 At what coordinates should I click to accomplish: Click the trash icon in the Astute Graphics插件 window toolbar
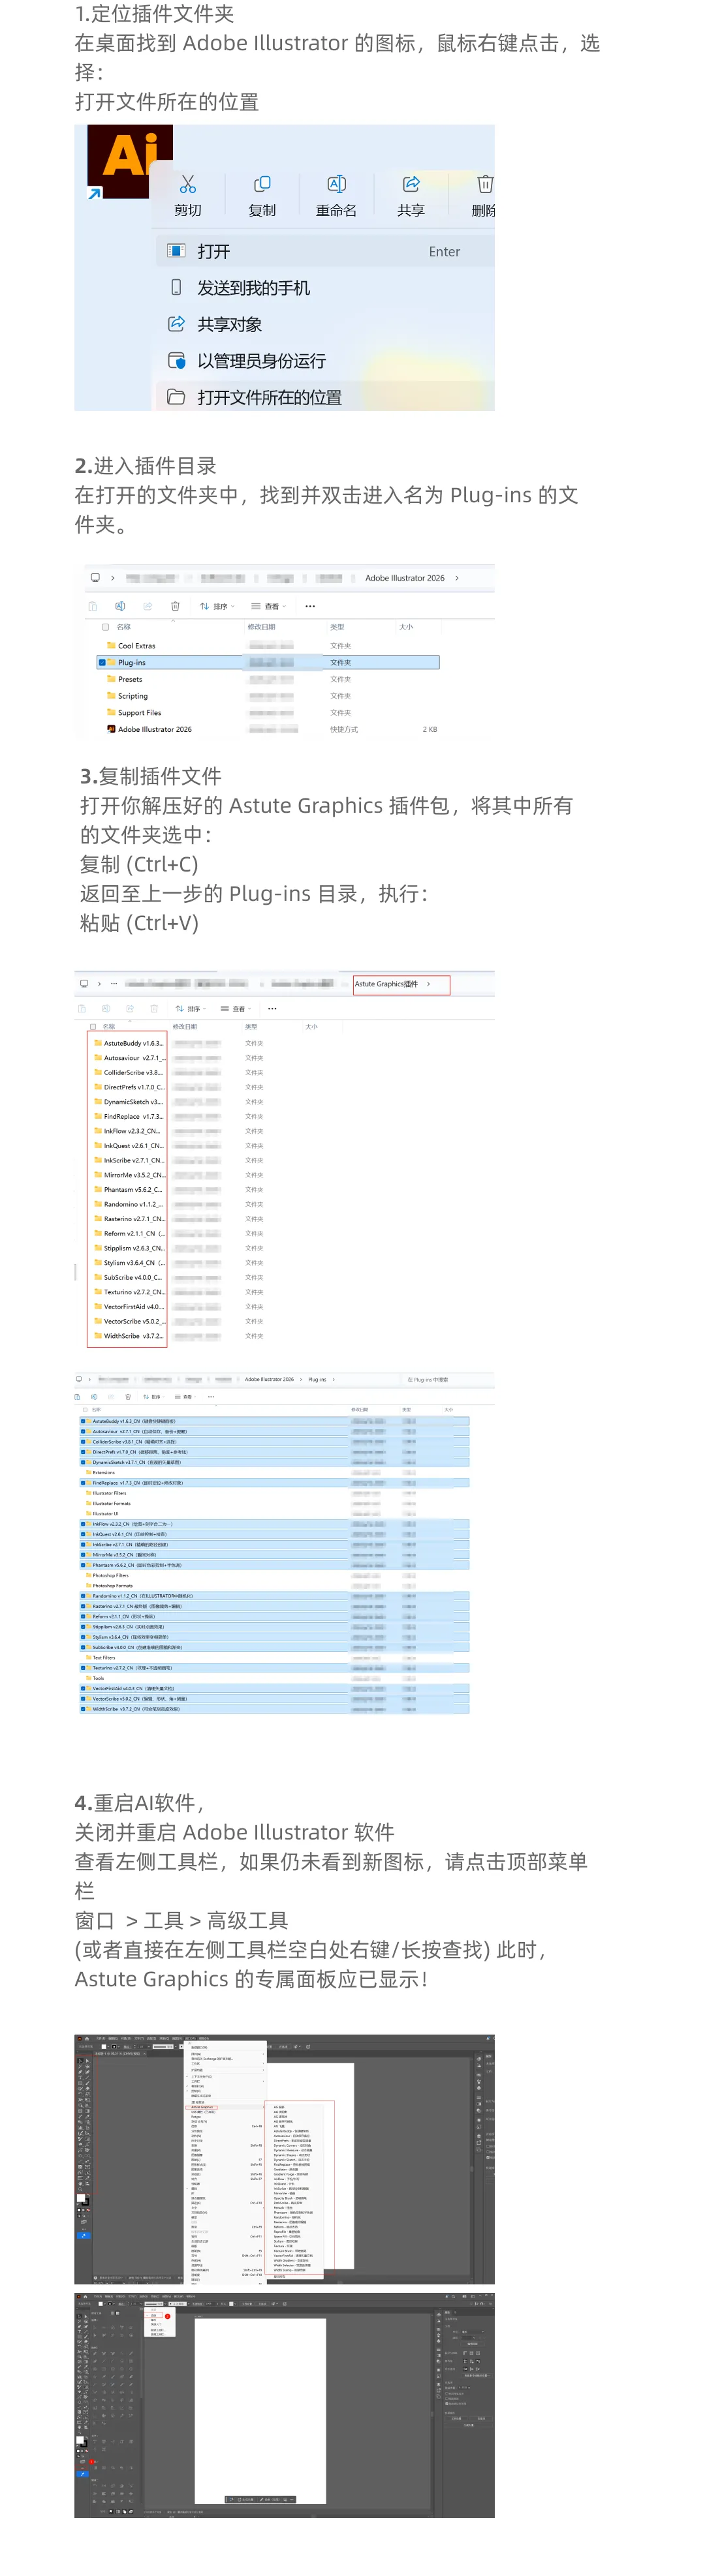coord(154,1009)
